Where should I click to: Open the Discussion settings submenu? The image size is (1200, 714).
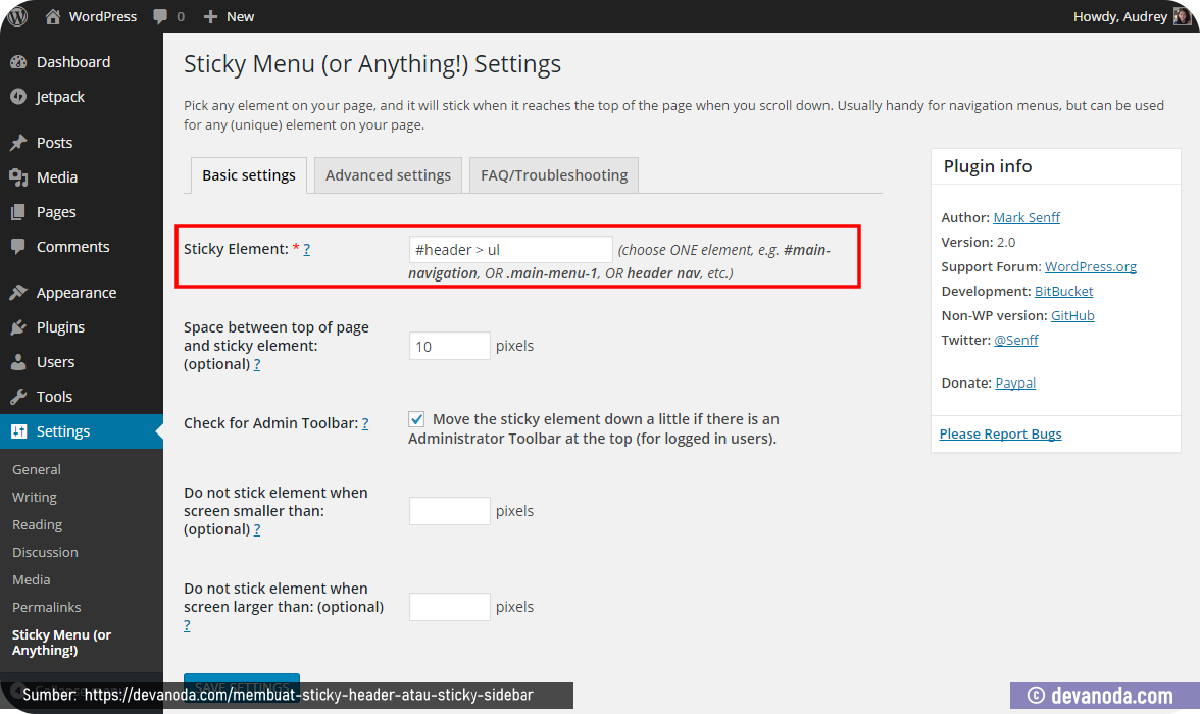click(x=45, y=552)
